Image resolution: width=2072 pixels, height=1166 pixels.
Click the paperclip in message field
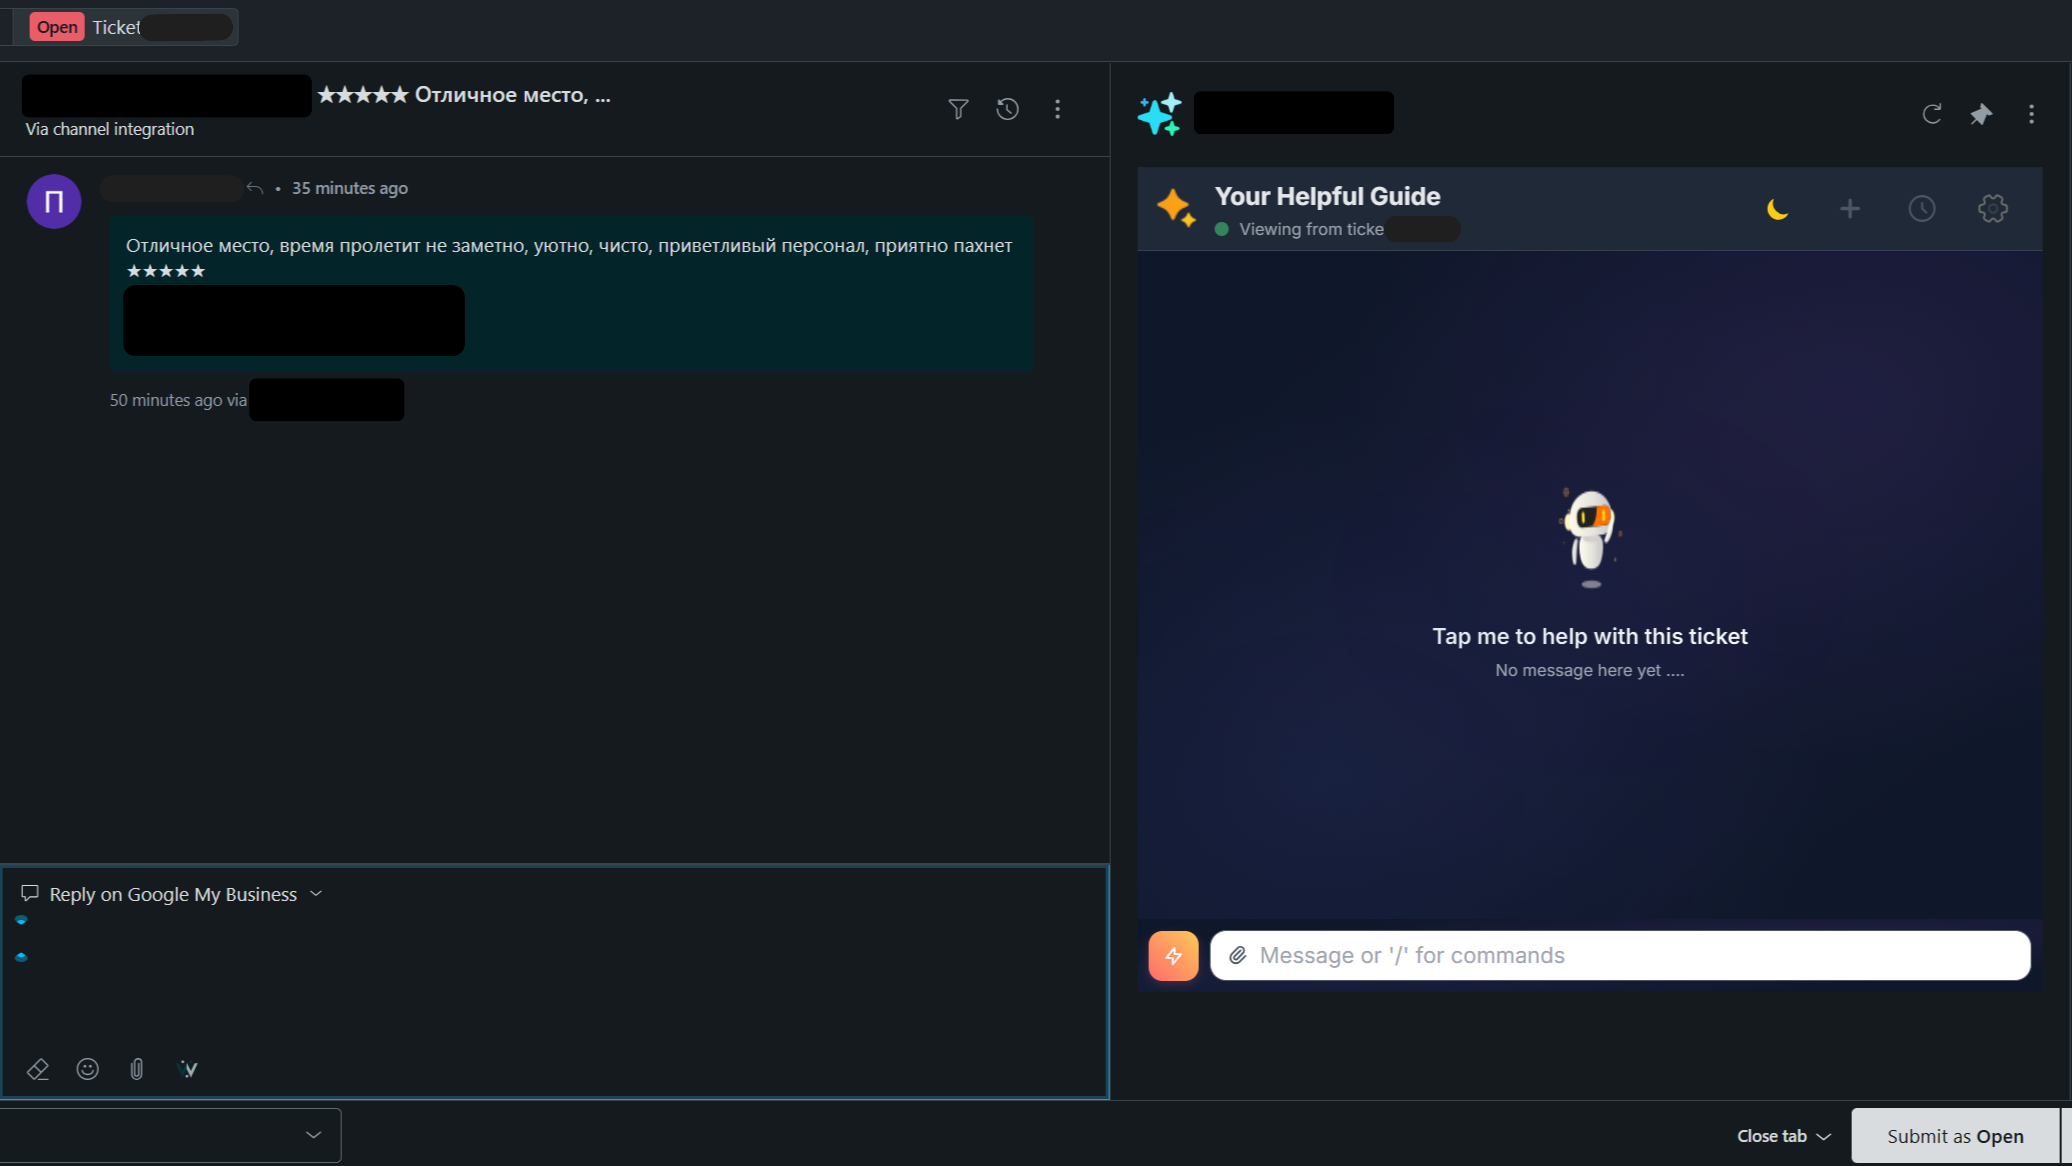[x=1238, y=956]
